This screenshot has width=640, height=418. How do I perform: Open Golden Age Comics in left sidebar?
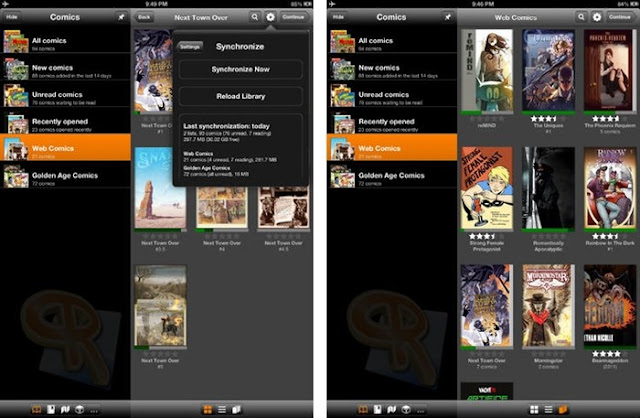pos(65,176)
